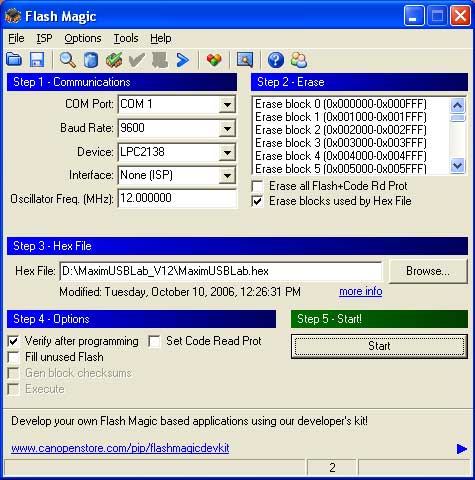Click the Start button

[379, 346]
